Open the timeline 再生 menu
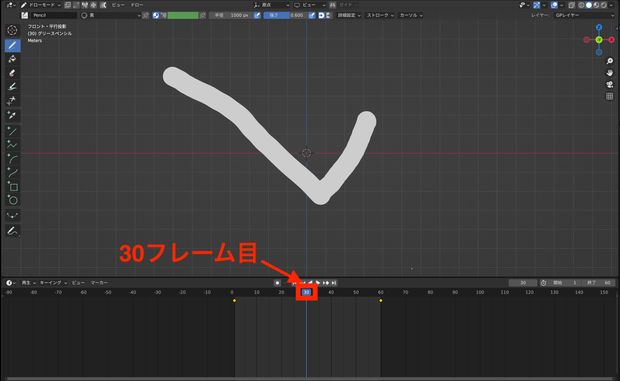Image resolution: width=620 pixels, height=381 pixels. point(28,283)
